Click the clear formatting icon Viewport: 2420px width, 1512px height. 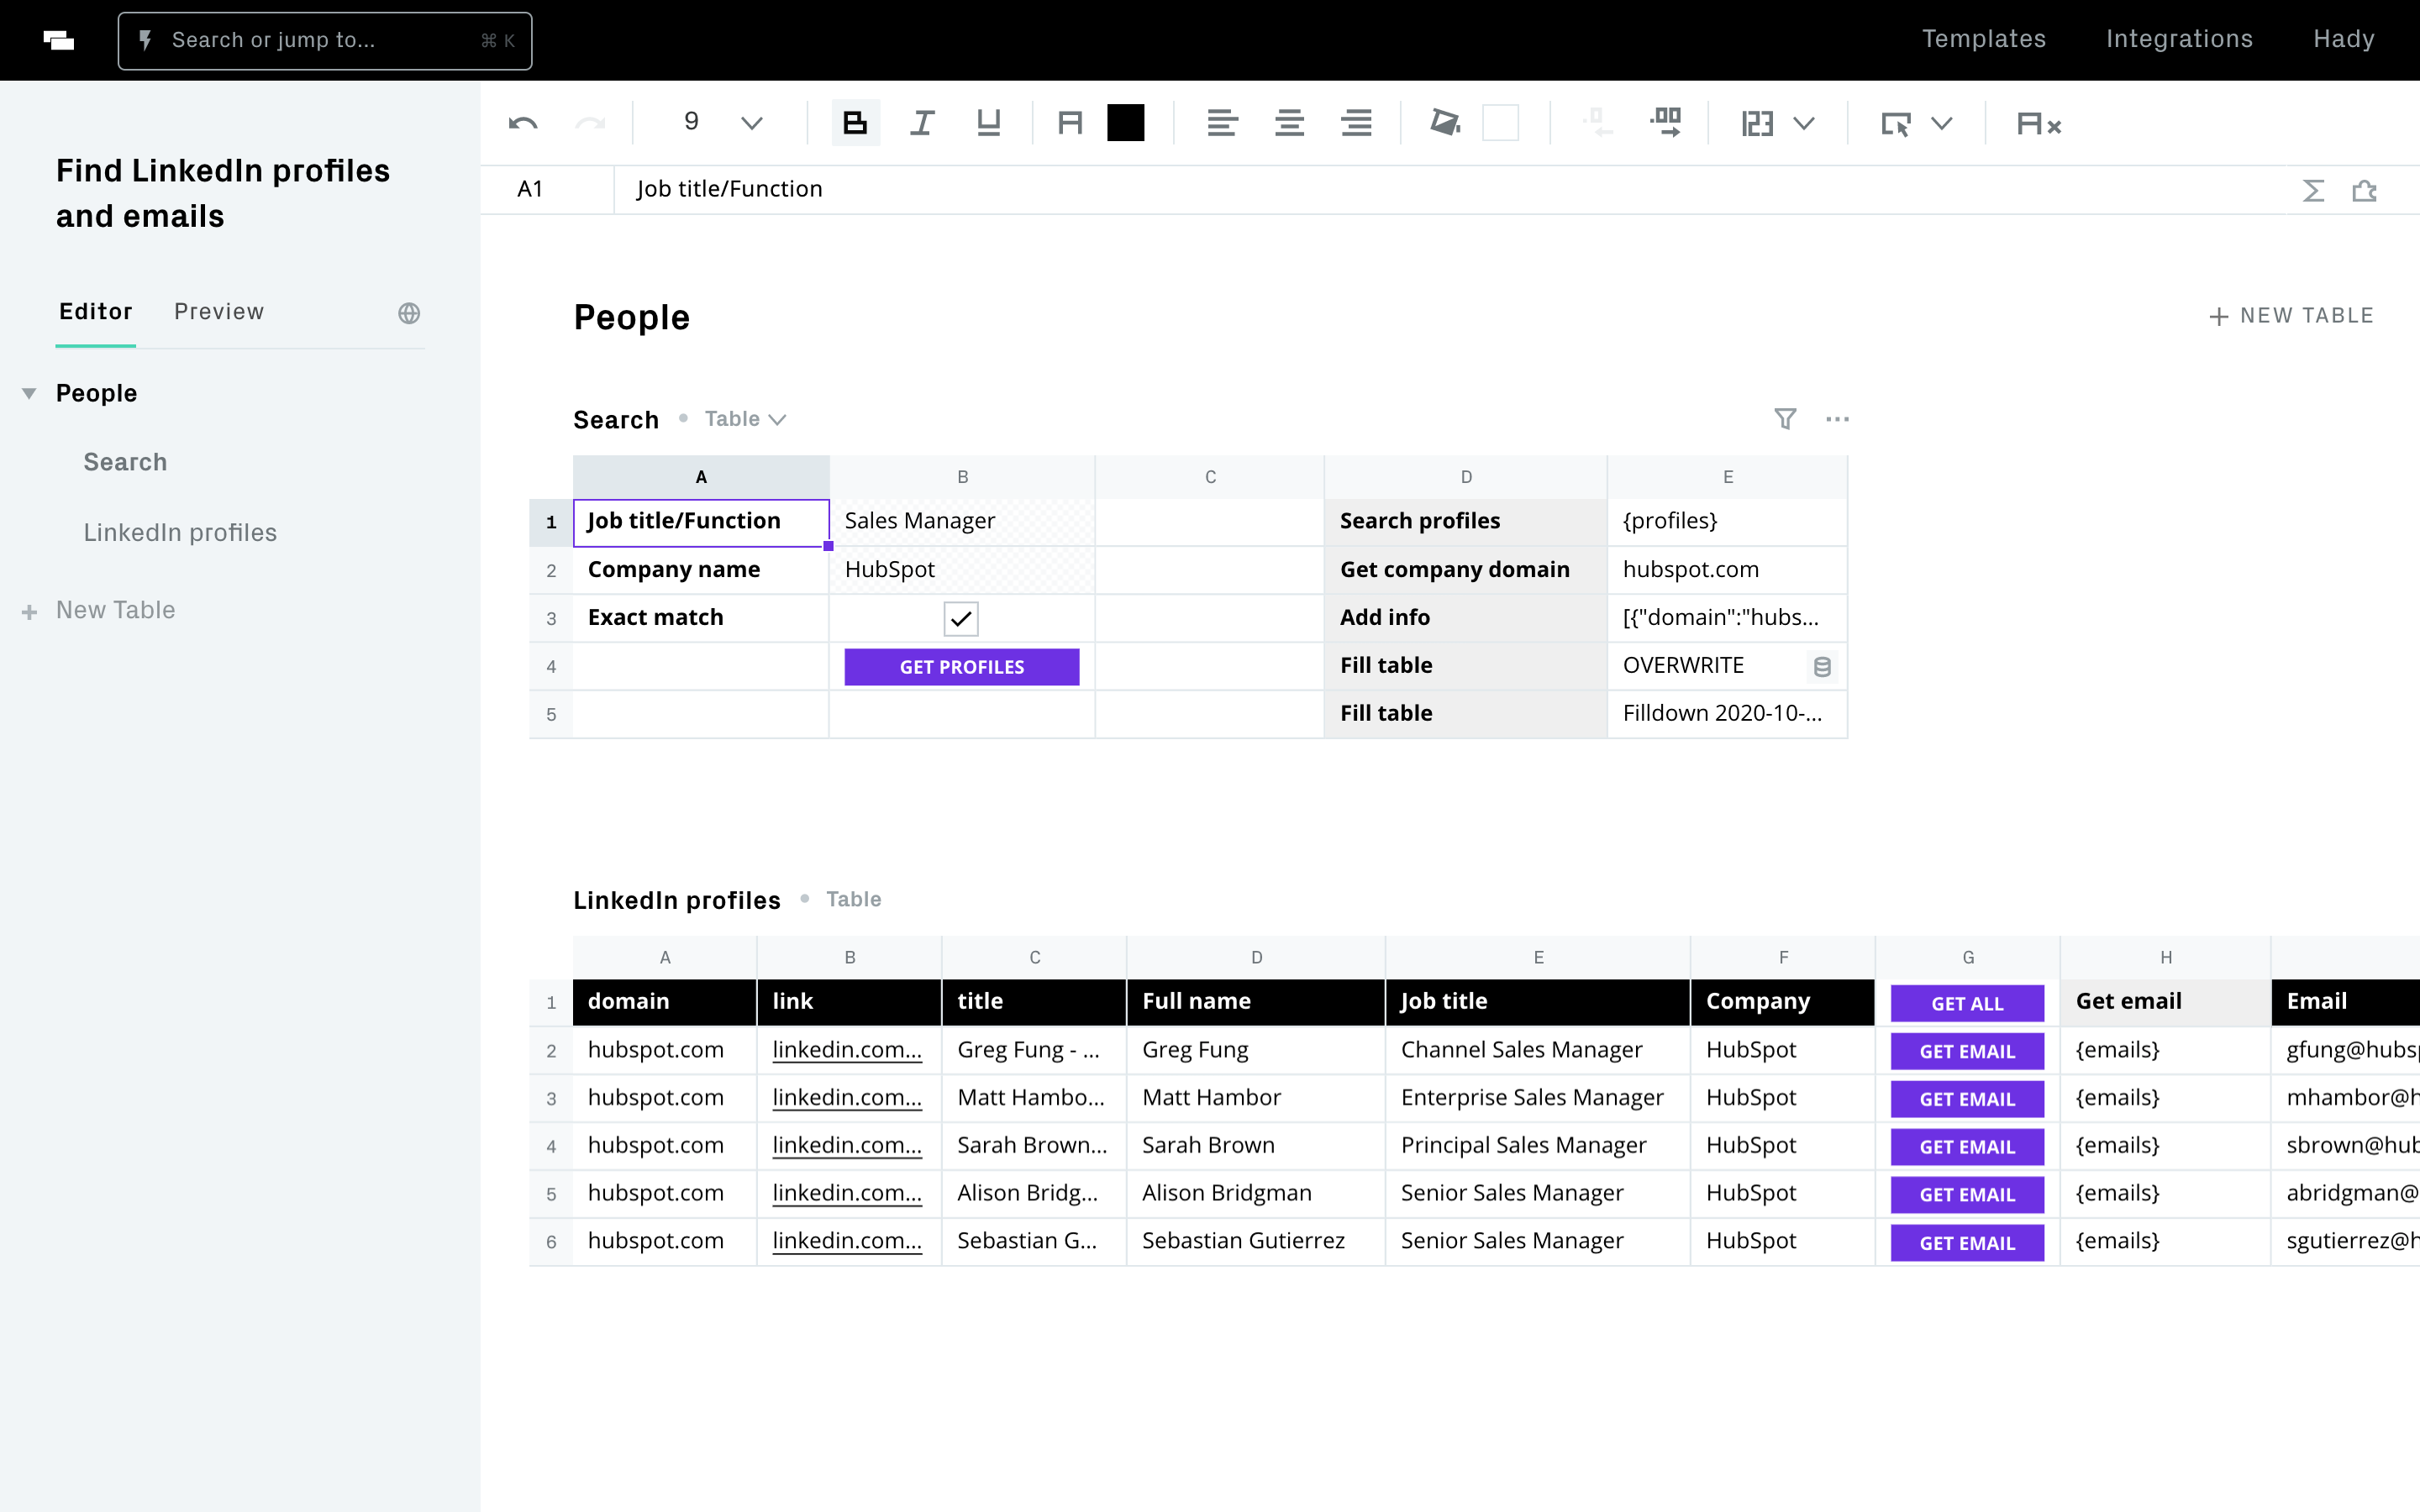point(2039,124)
